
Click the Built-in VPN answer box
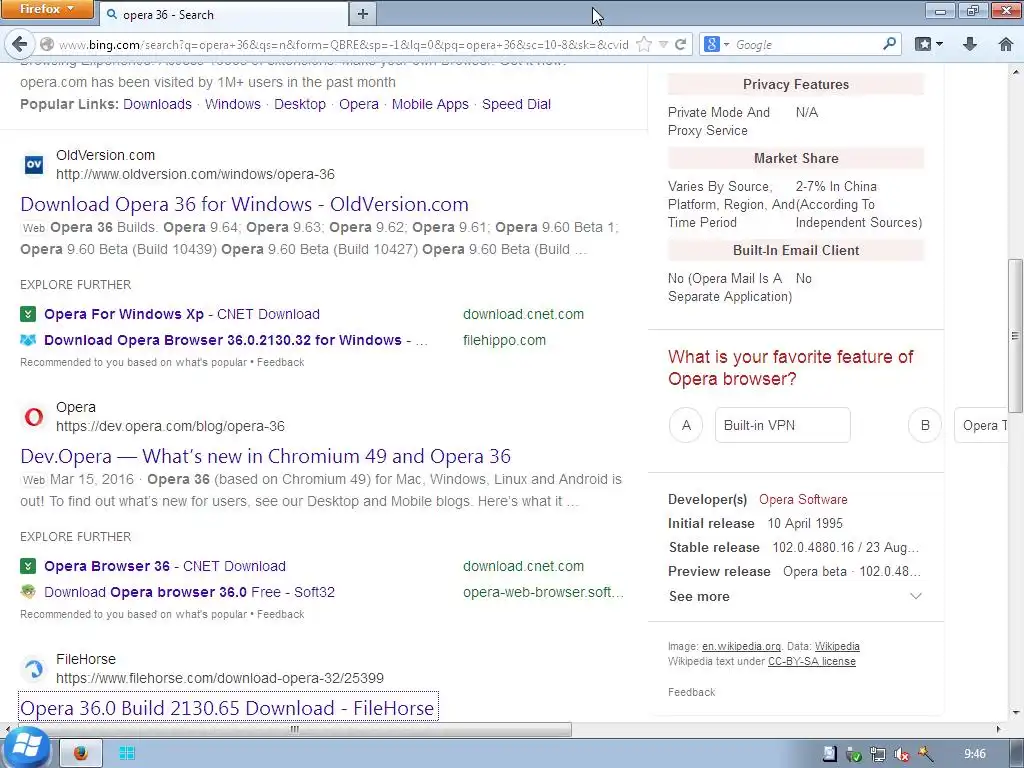782,425
